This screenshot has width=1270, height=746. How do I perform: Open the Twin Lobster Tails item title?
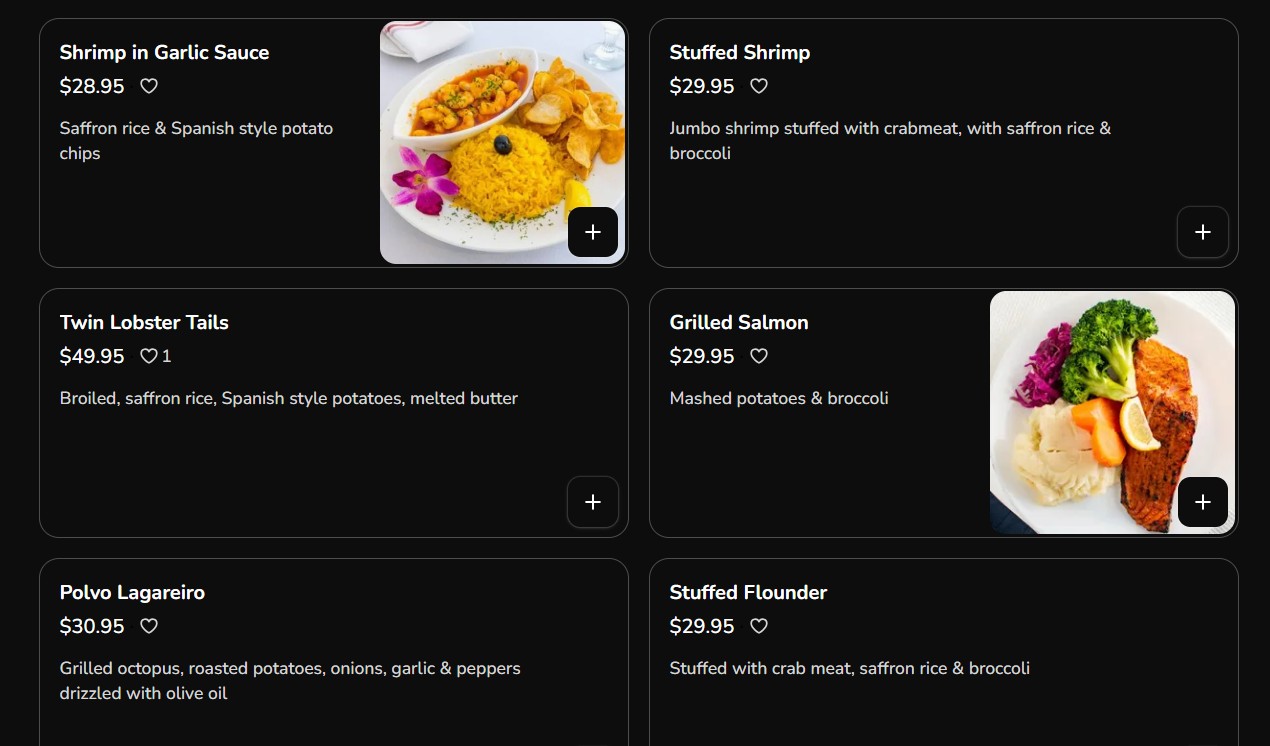click(x=144, y=322)
